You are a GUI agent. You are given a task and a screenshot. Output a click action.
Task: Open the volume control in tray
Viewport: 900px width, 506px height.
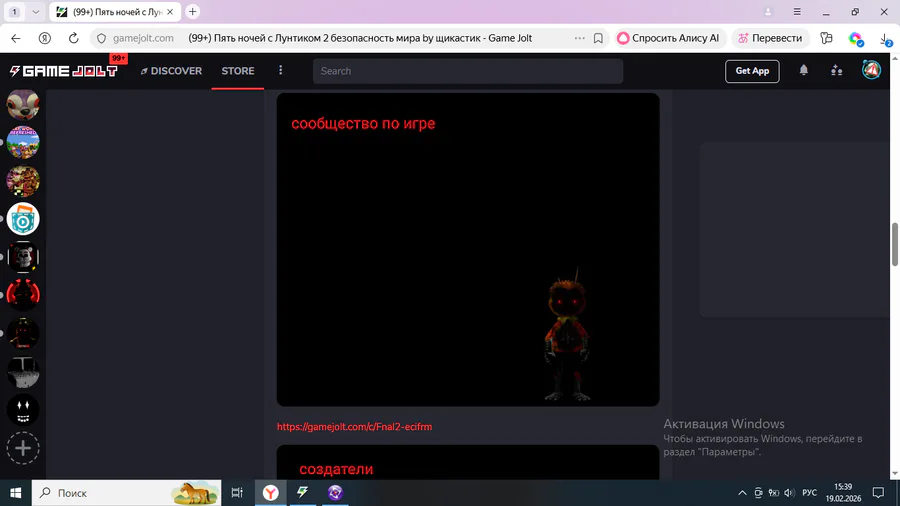click(789, 493)
